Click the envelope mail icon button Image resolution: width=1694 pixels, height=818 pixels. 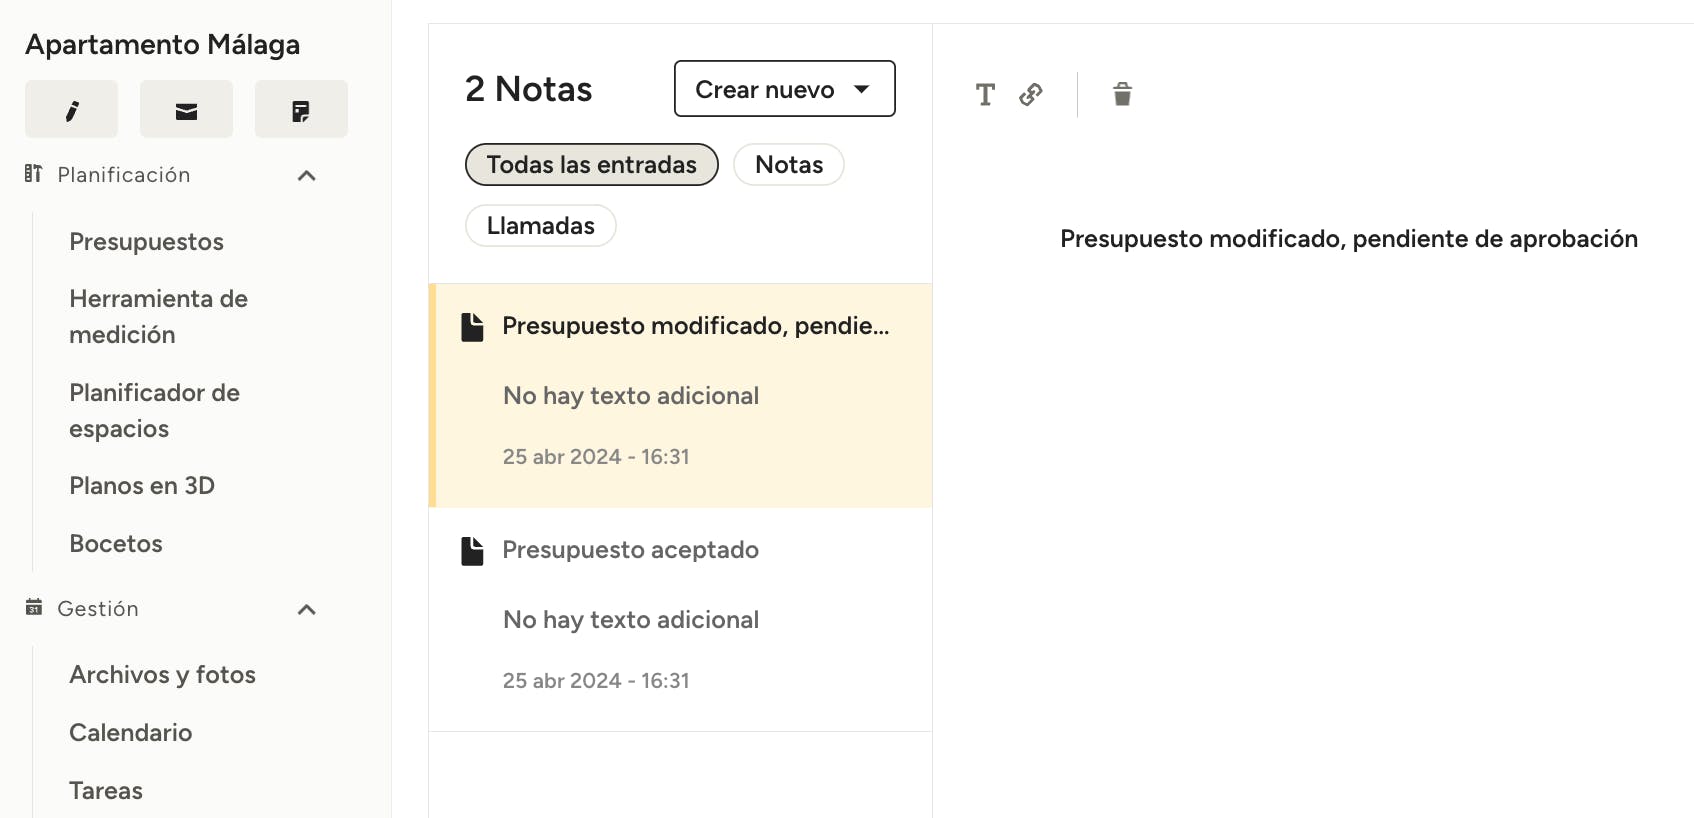point(186,109)
